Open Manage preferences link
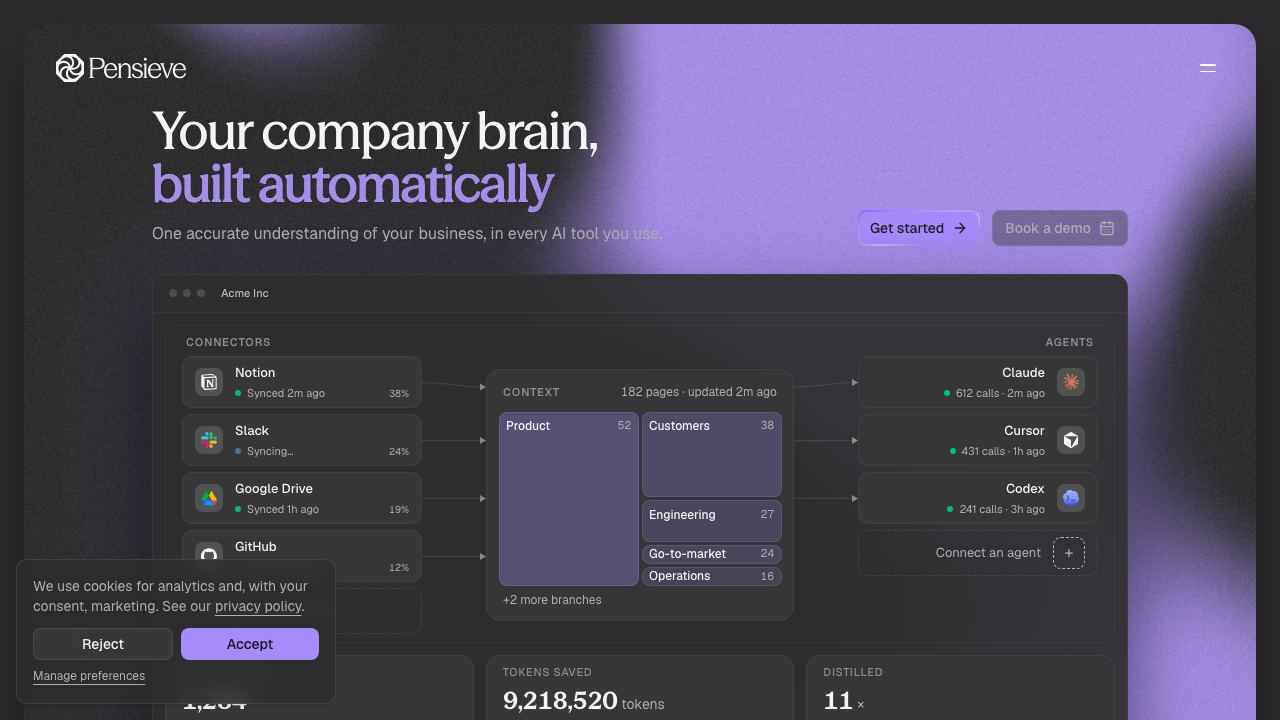 (89, 676)
